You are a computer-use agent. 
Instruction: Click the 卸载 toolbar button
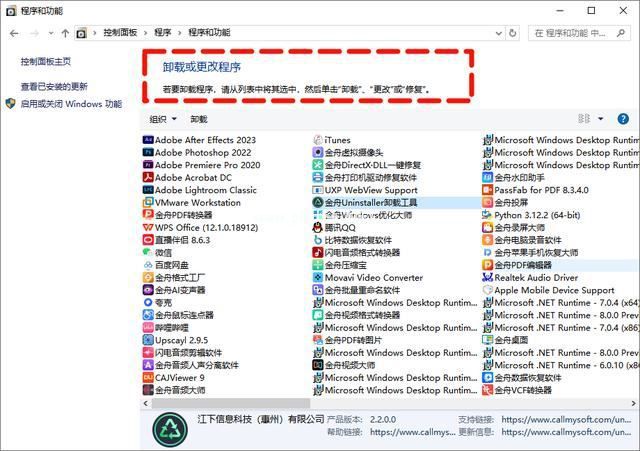(199, 119)
